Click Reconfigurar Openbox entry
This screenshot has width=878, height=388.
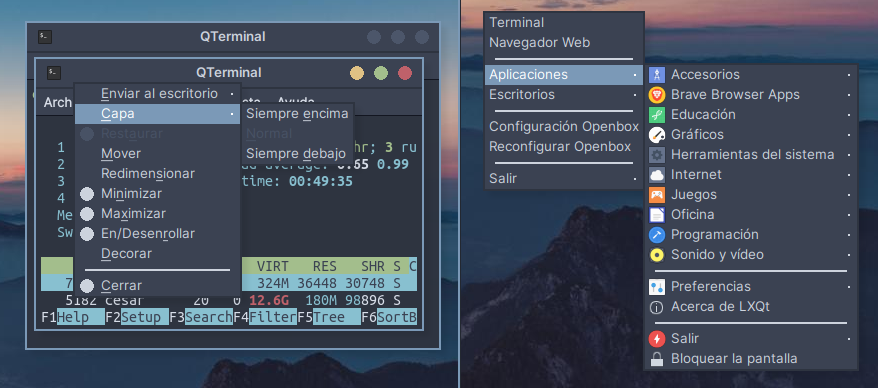coord(564,147)
